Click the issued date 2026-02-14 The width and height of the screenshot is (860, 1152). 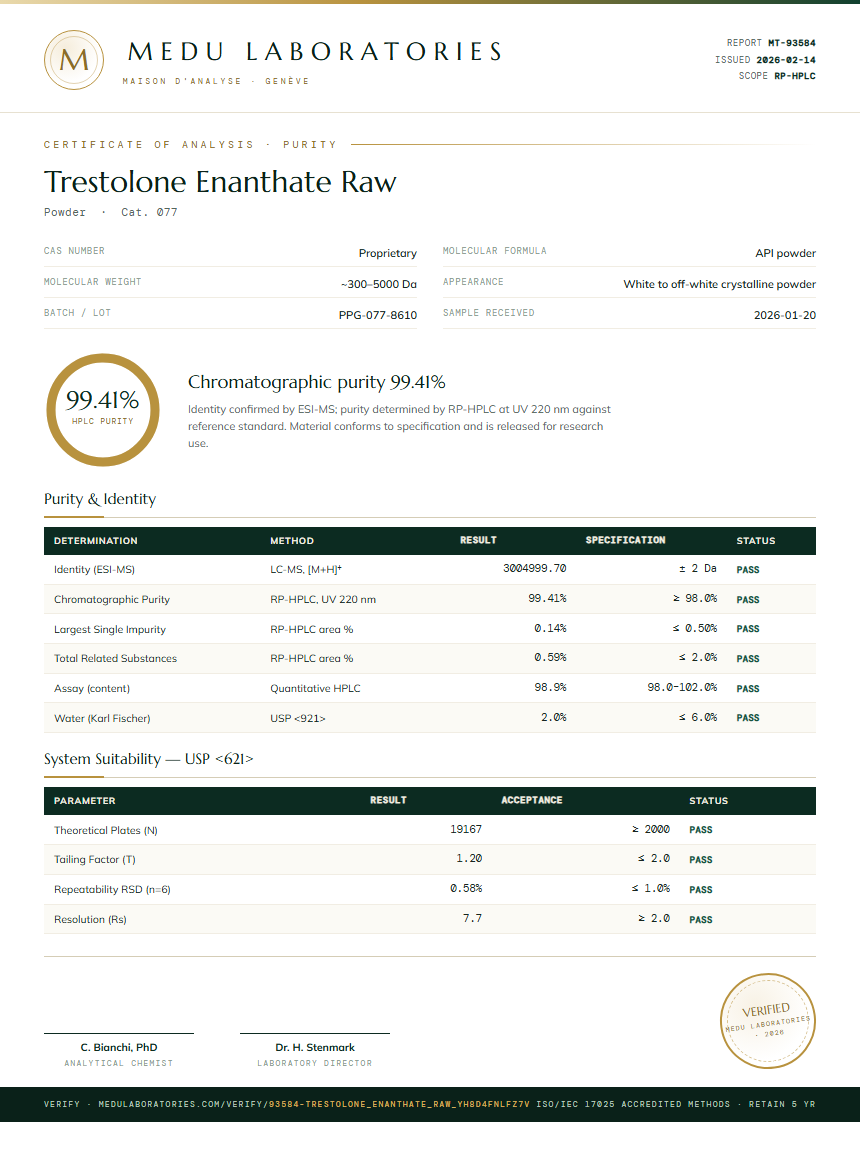pyautogui.click(x=786, y=60)
